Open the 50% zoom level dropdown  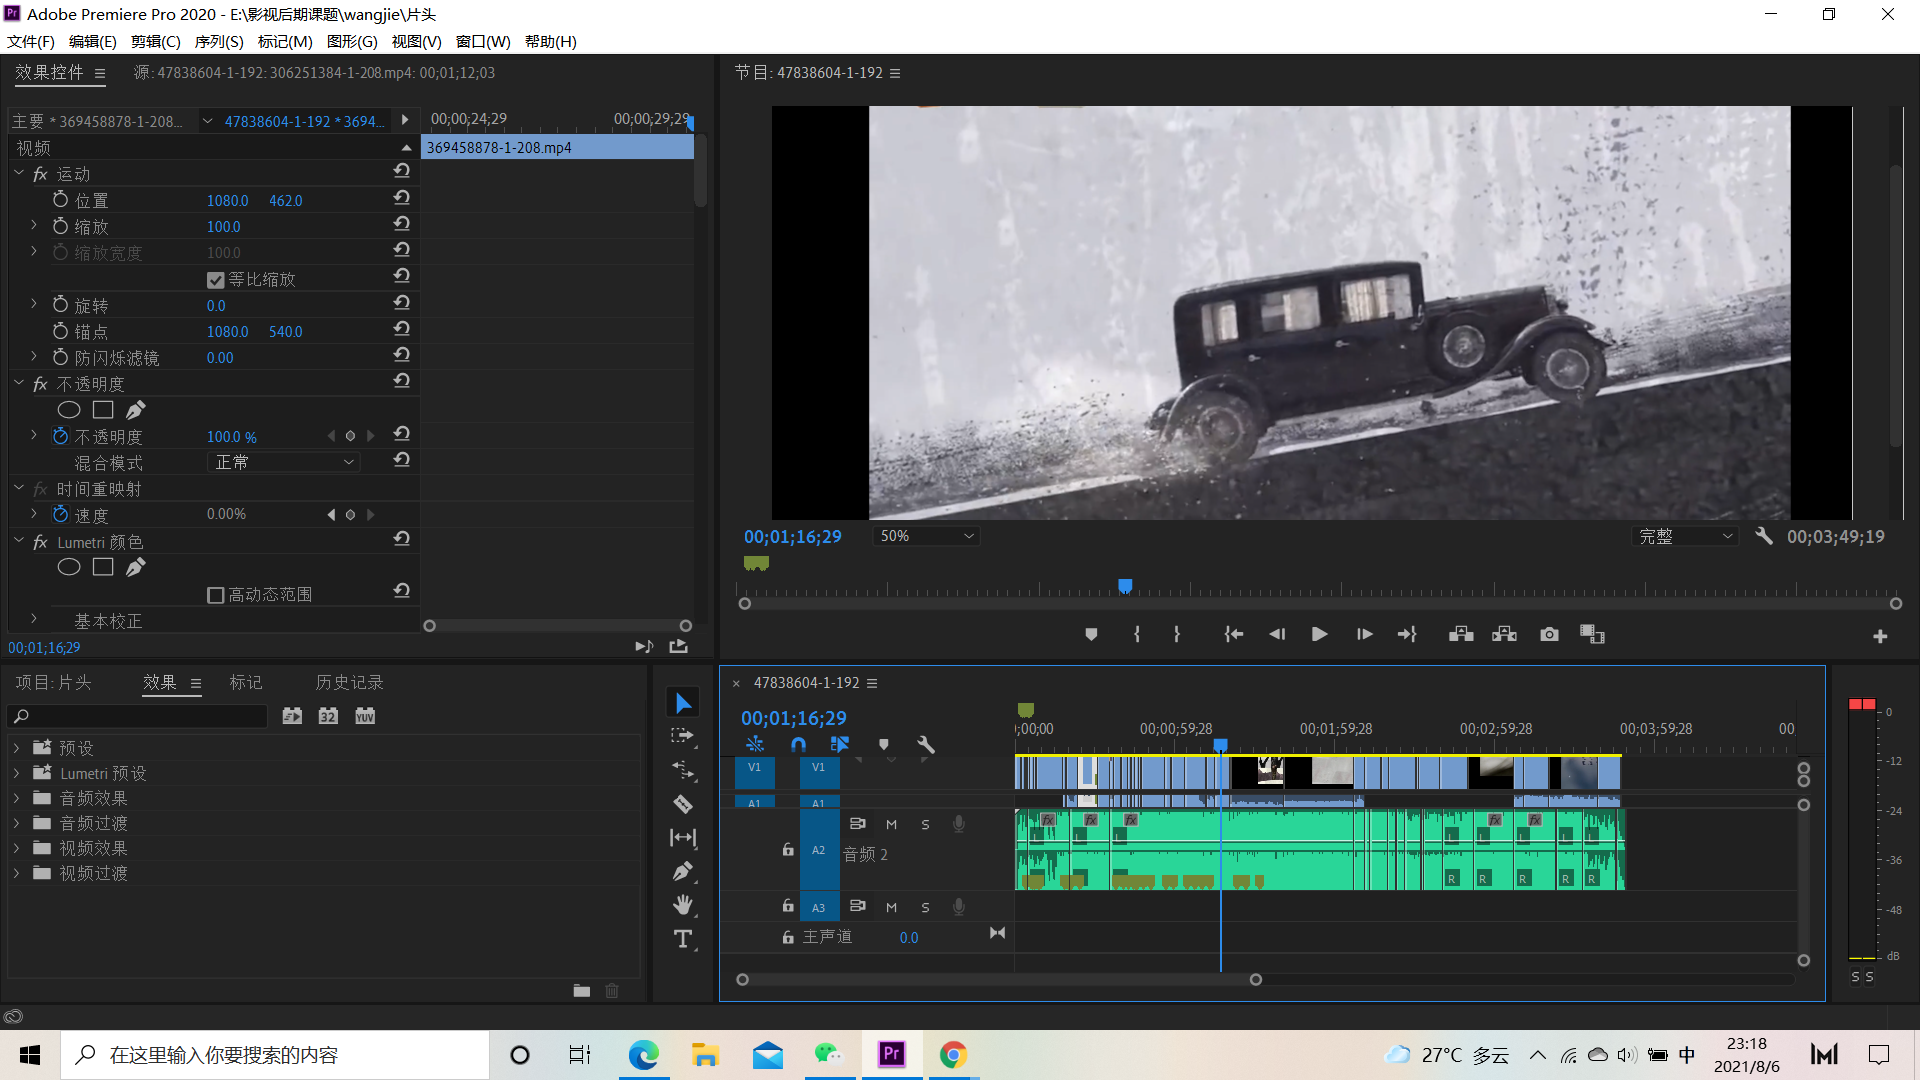tap(926, 536)
